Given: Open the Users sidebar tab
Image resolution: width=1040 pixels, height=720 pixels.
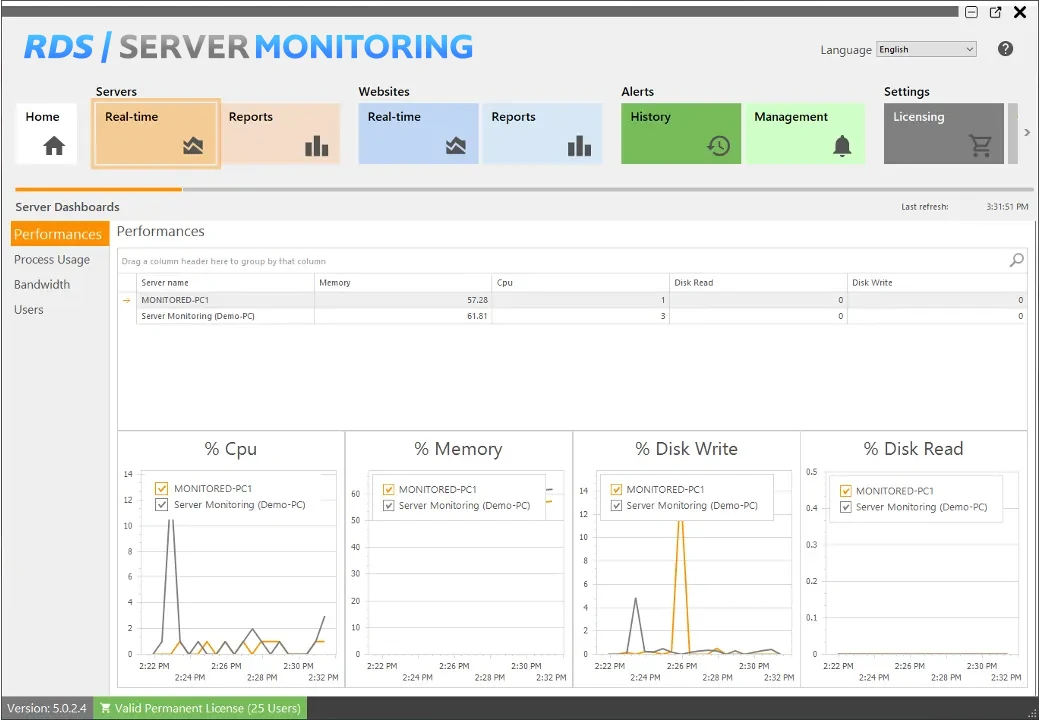Looking at the screenshot, I should (29, 309).
